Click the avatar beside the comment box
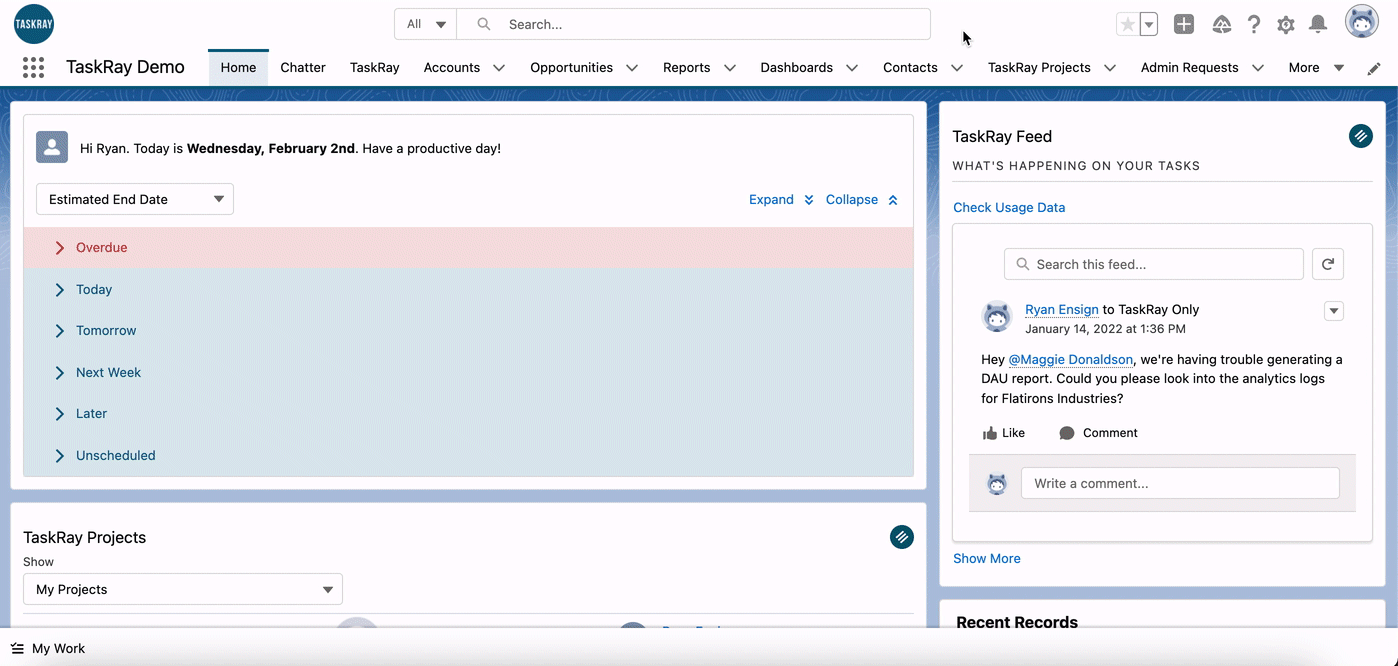1398x666 pixels. click(997, 484)
